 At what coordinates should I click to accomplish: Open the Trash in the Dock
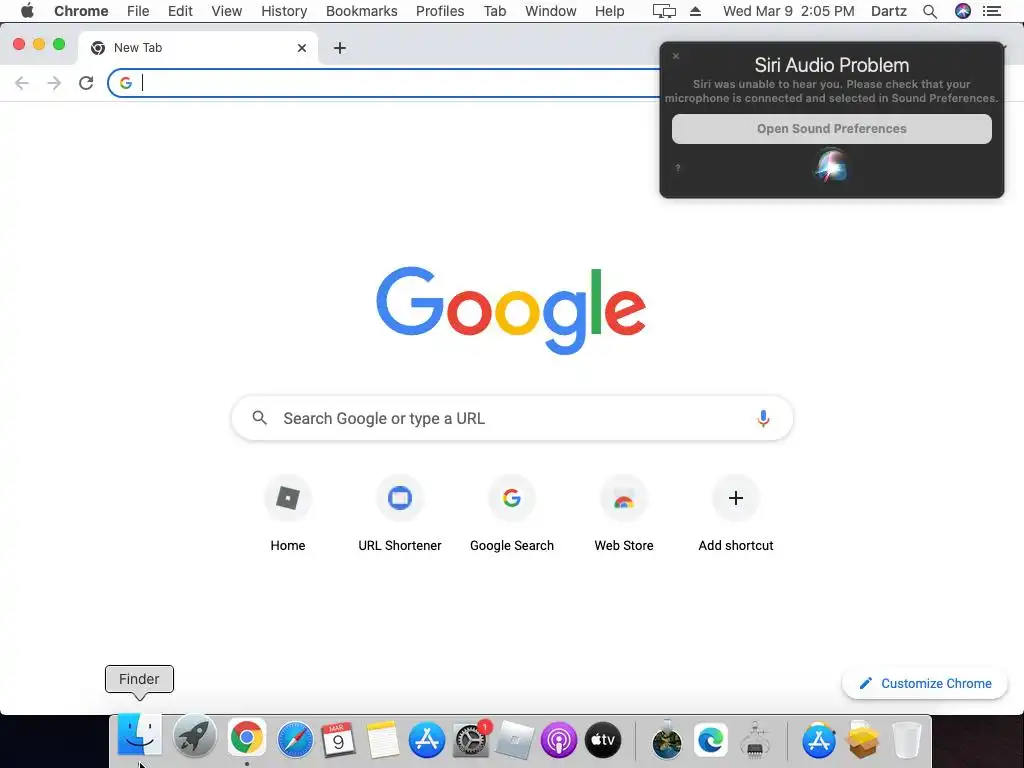point(906,740)
